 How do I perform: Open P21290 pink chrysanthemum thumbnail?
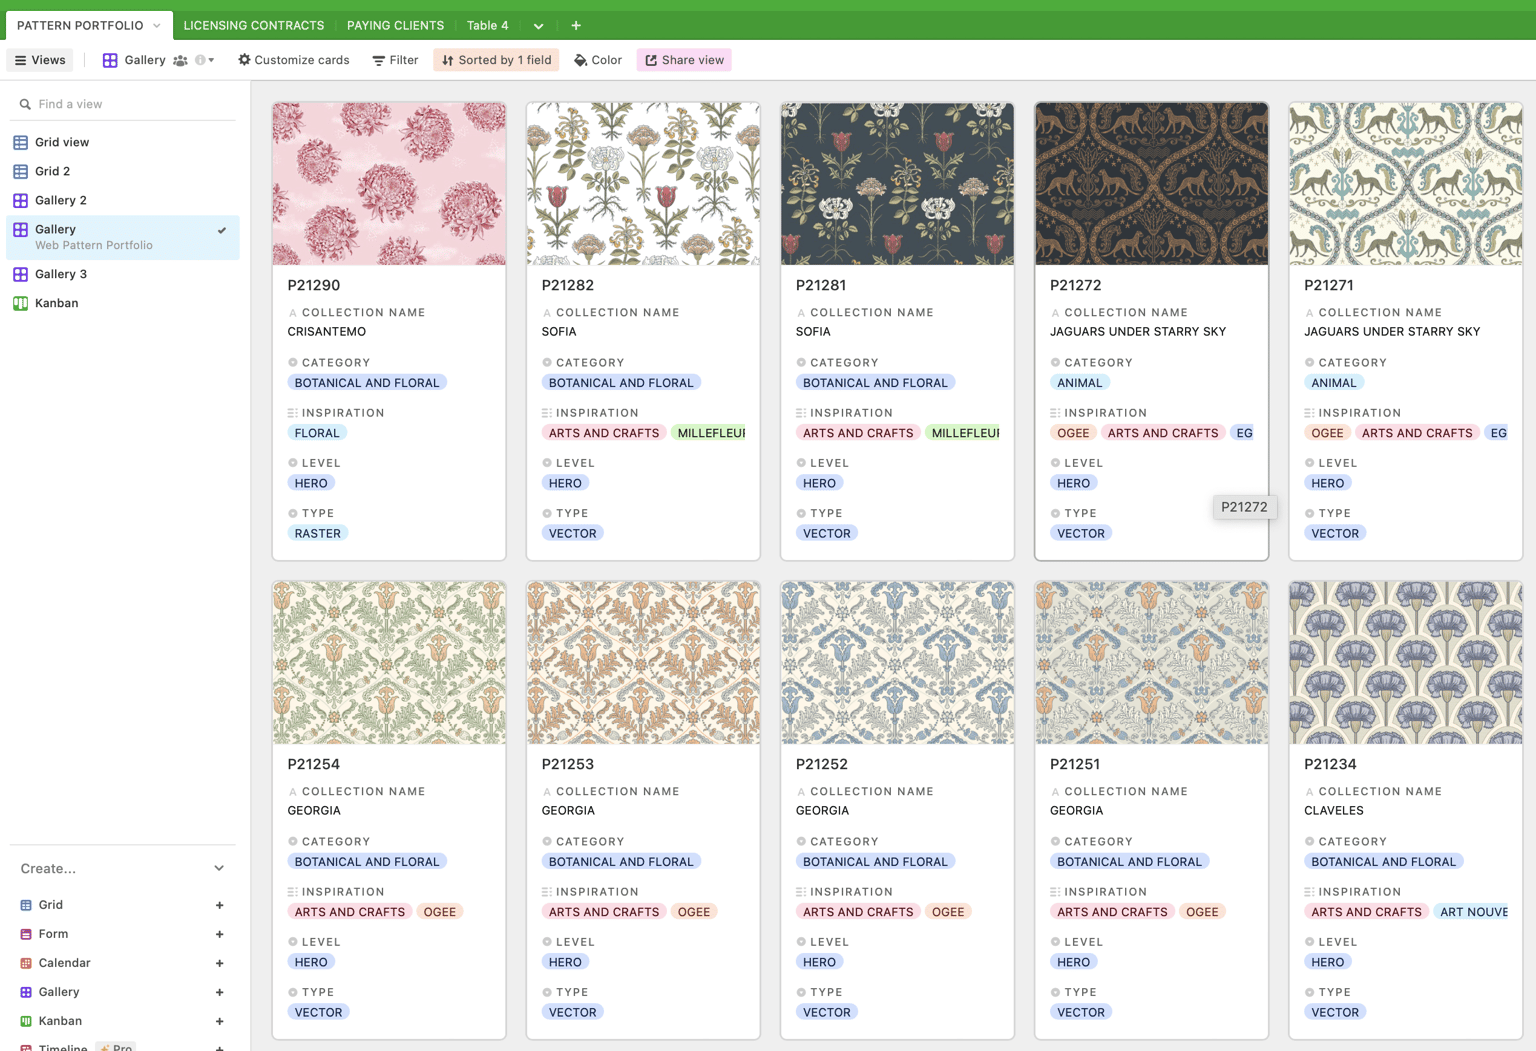pyautogui.click(x=389, y=183)
